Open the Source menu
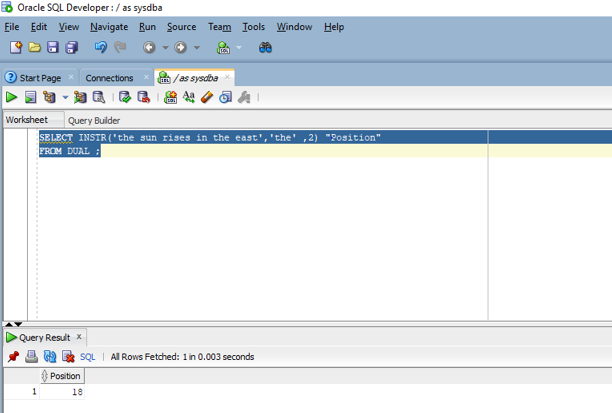This screenshot has width=612, height=413. (181, 27)
